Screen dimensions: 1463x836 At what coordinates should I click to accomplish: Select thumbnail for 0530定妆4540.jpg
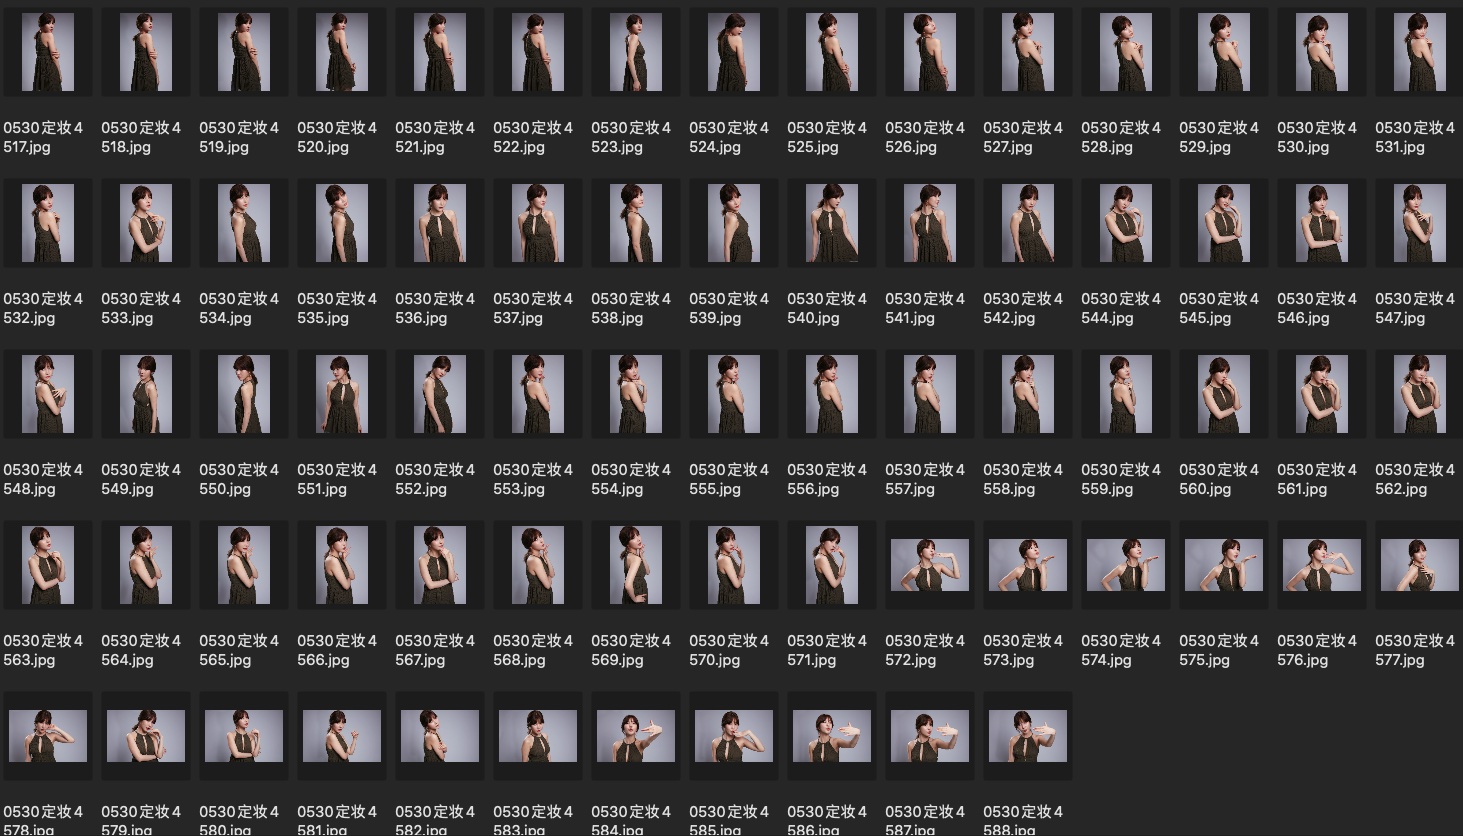pyautogui.click(x=832, y=224)
